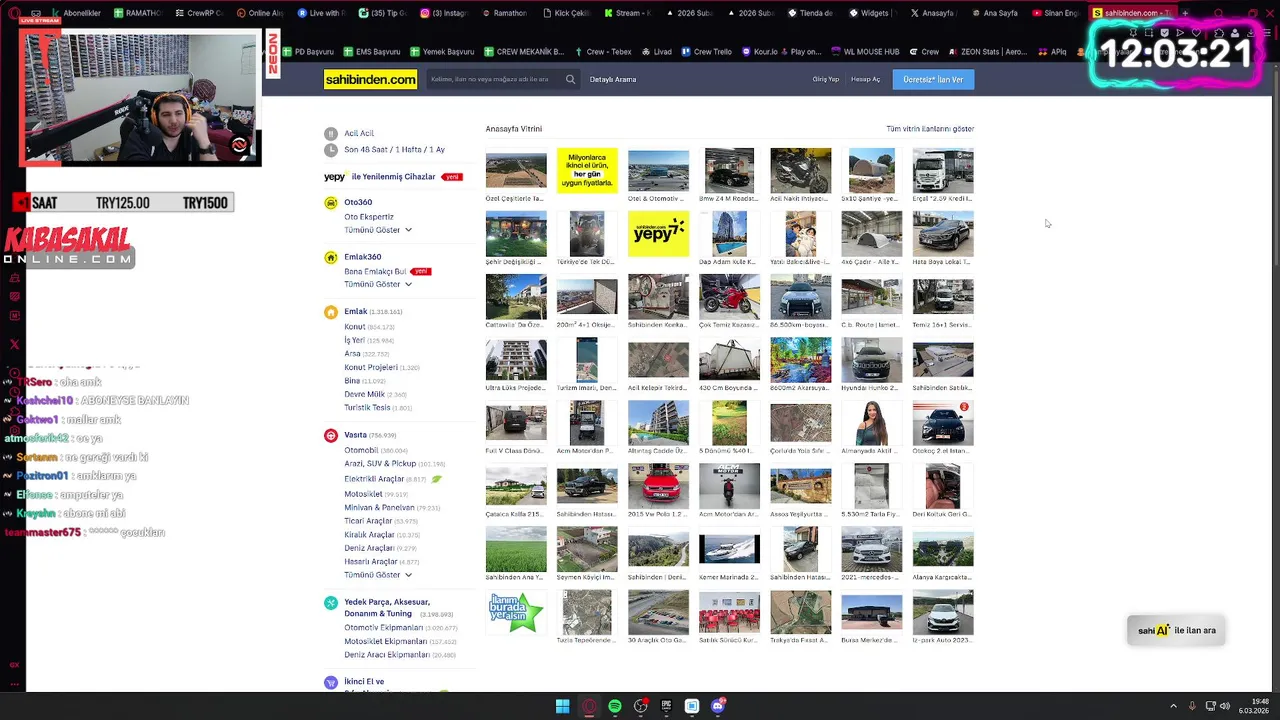Click the X icon in left browser sidebar
Image resolution: width=1280 pixels, height=720 pixels.
click(14, 344)
